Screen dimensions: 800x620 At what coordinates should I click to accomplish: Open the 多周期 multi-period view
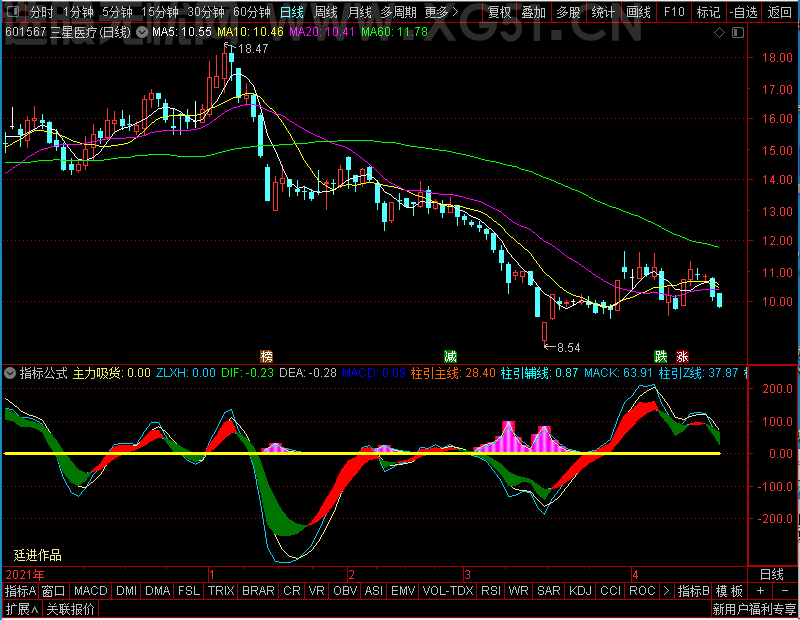click(398, 12)
